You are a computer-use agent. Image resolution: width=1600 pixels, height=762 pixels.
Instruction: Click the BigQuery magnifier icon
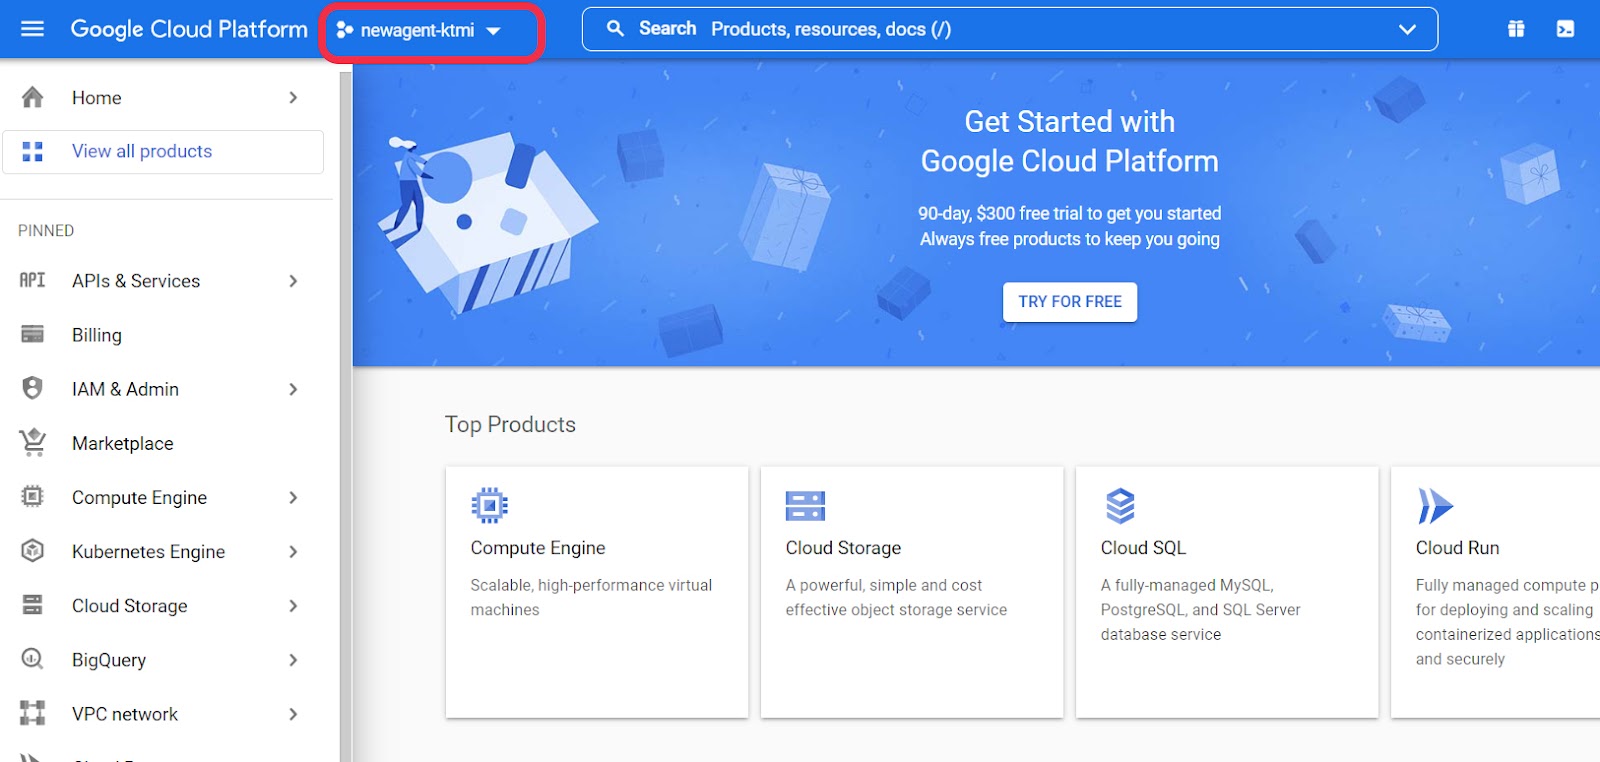32,658
